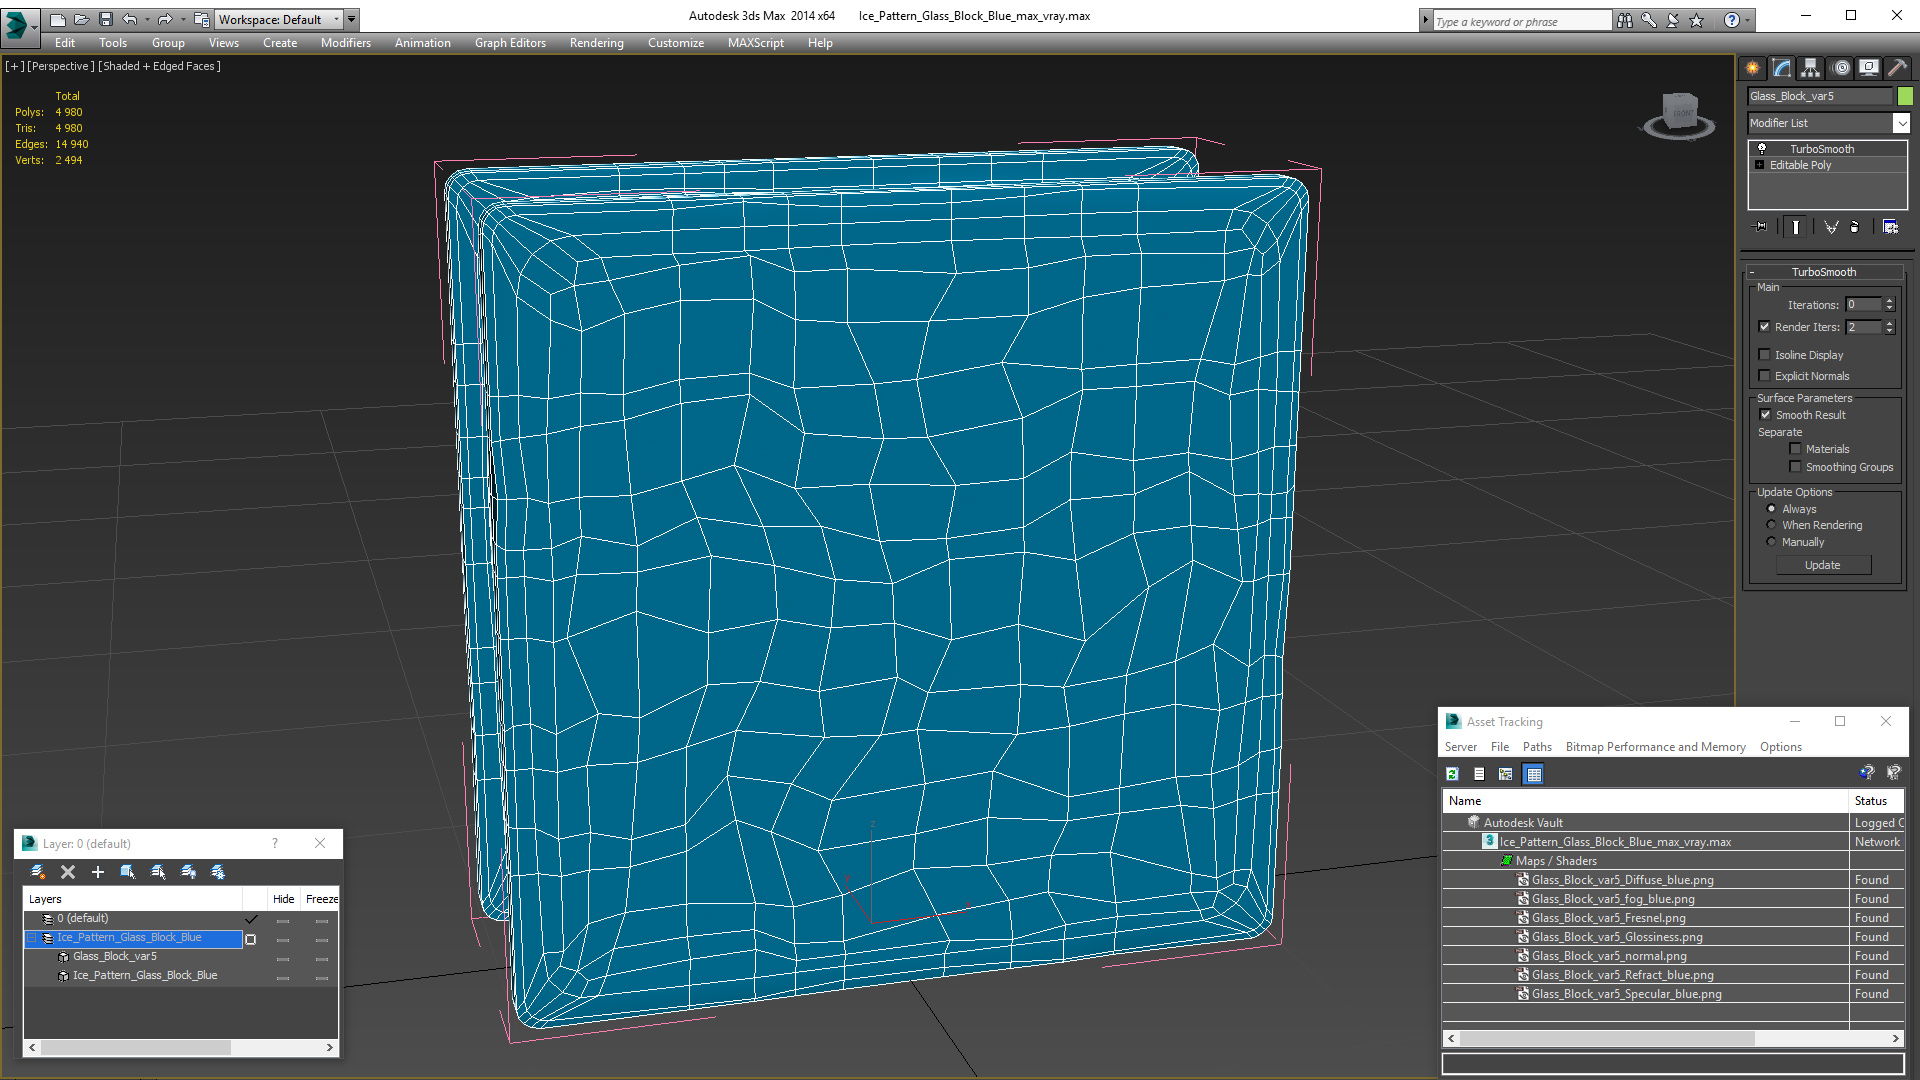This screenshot has width=1920, height=1080.
Task: Click the Hide column header in Layer dialog
Action: click(284, 899)
